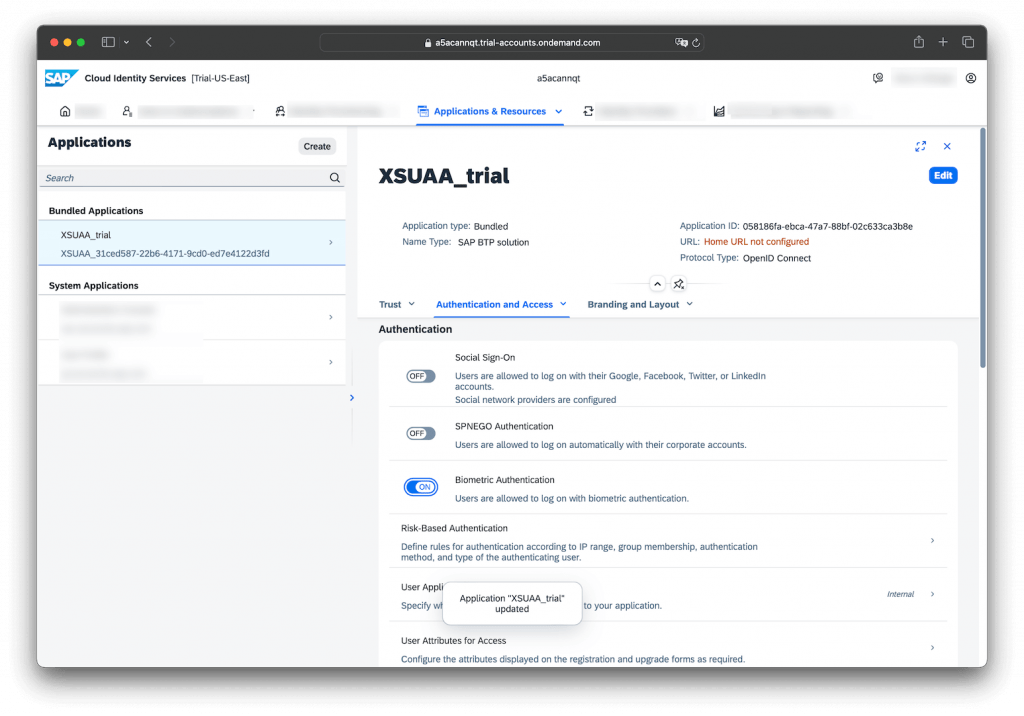Turn off Biometric Authentication switch
This screenshot has width=1024, height=716.
421,487
